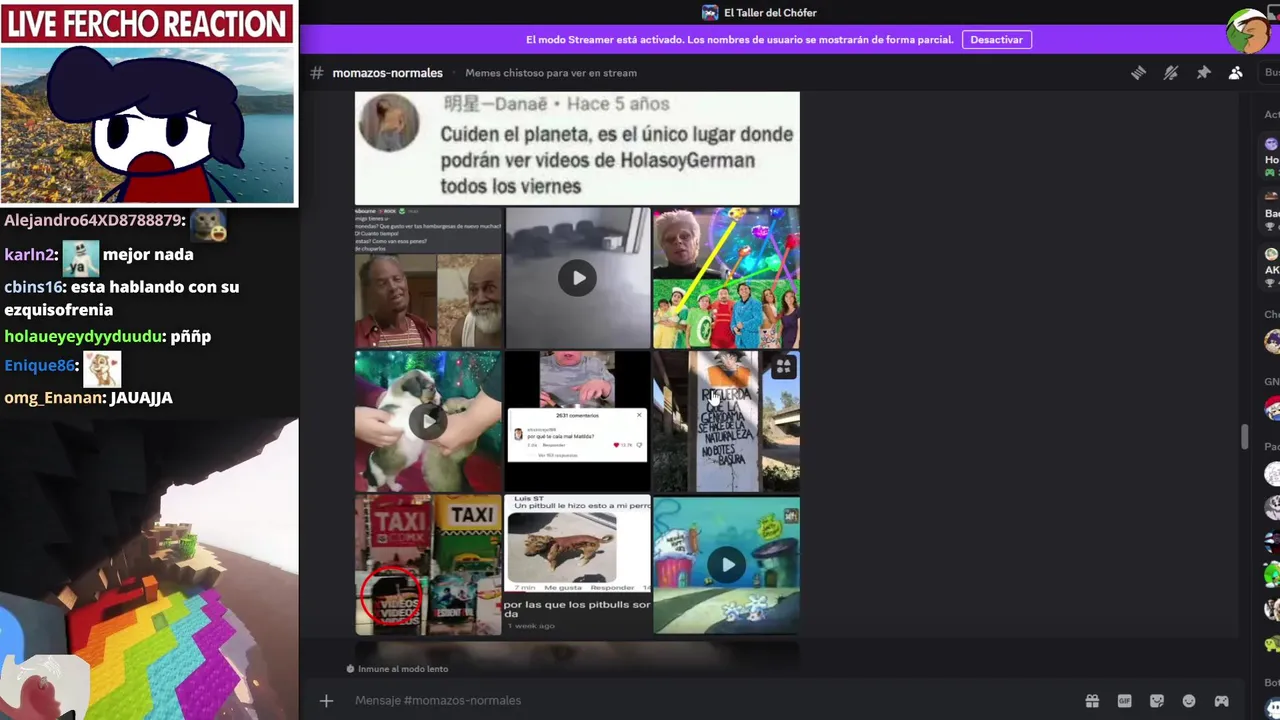Open the GIF picker
The image size is (1280, 720).
click(1124, 701)
